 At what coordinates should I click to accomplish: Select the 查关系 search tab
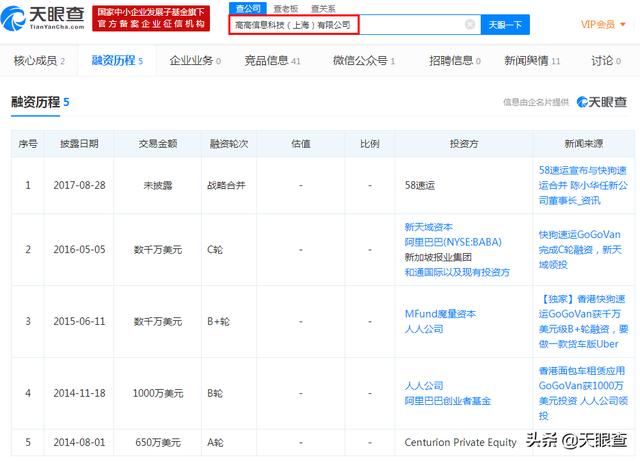323,9
